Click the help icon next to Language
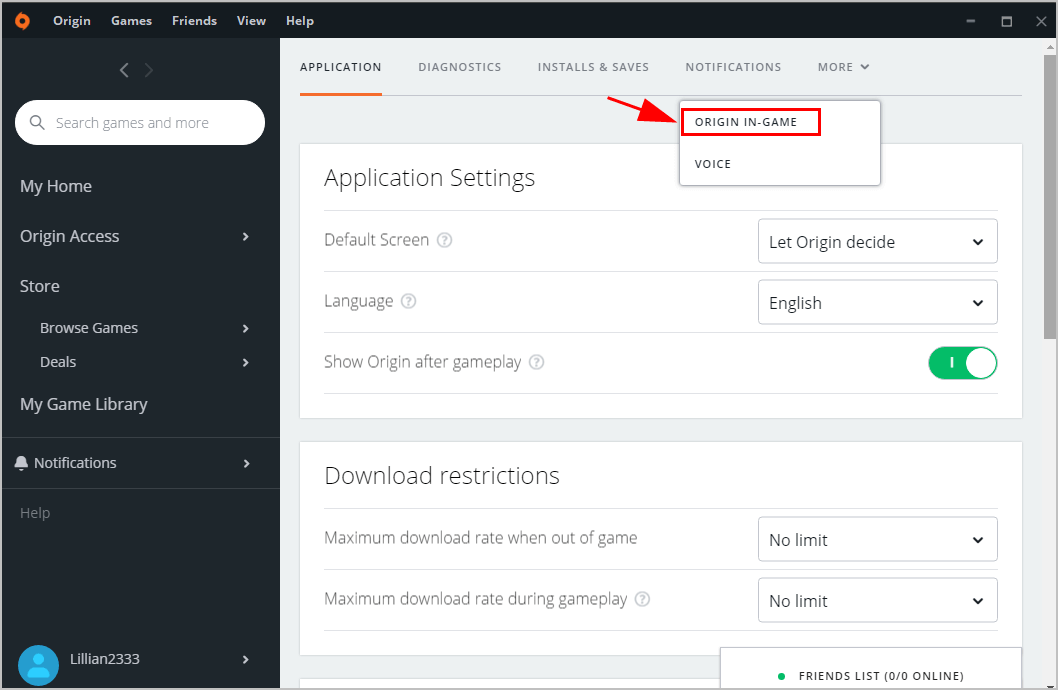Viewport: 1058px width, 690px height. point(409,302)
